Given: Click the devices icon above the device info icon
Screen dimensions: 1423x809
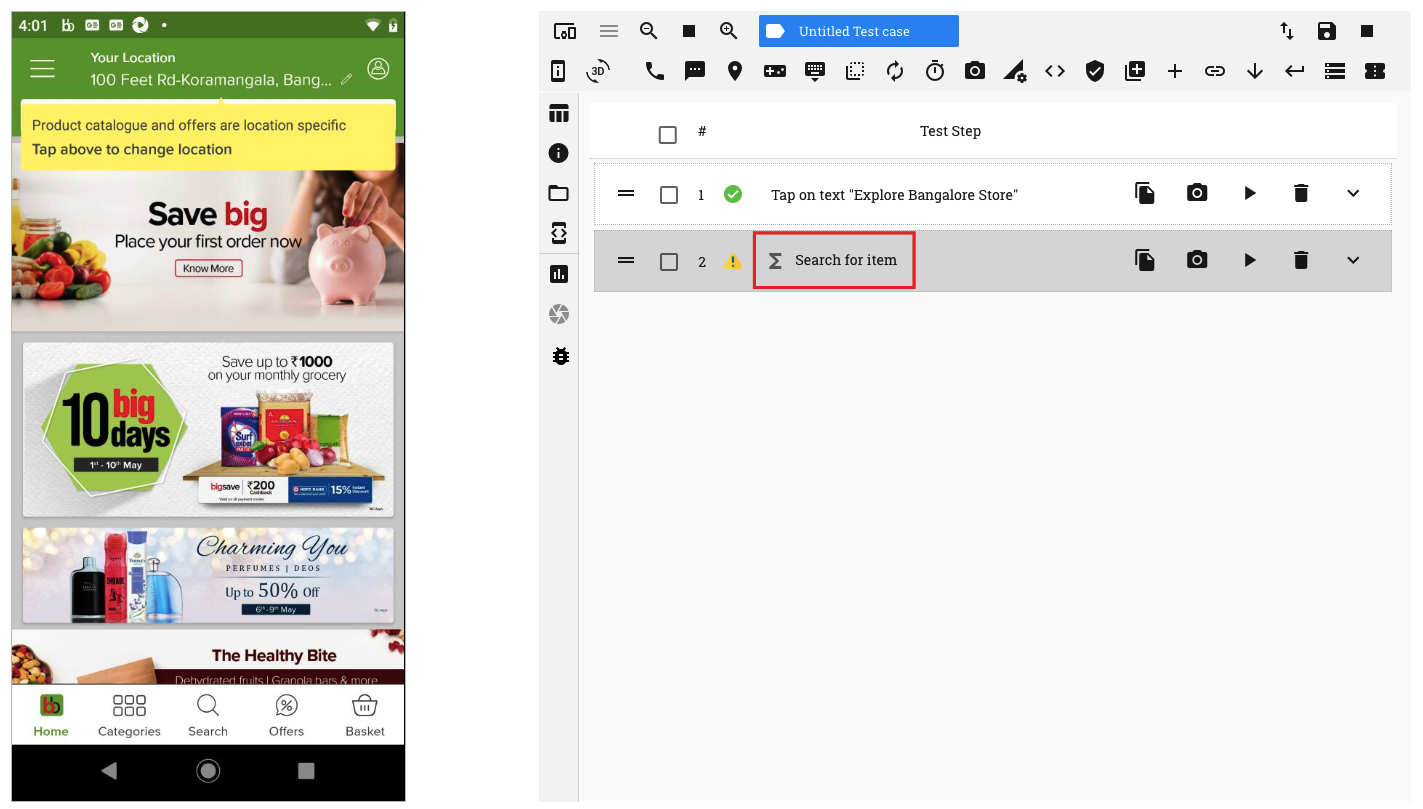Looking at the screenshot, I should pyautogui.click(x=565, y=31).
